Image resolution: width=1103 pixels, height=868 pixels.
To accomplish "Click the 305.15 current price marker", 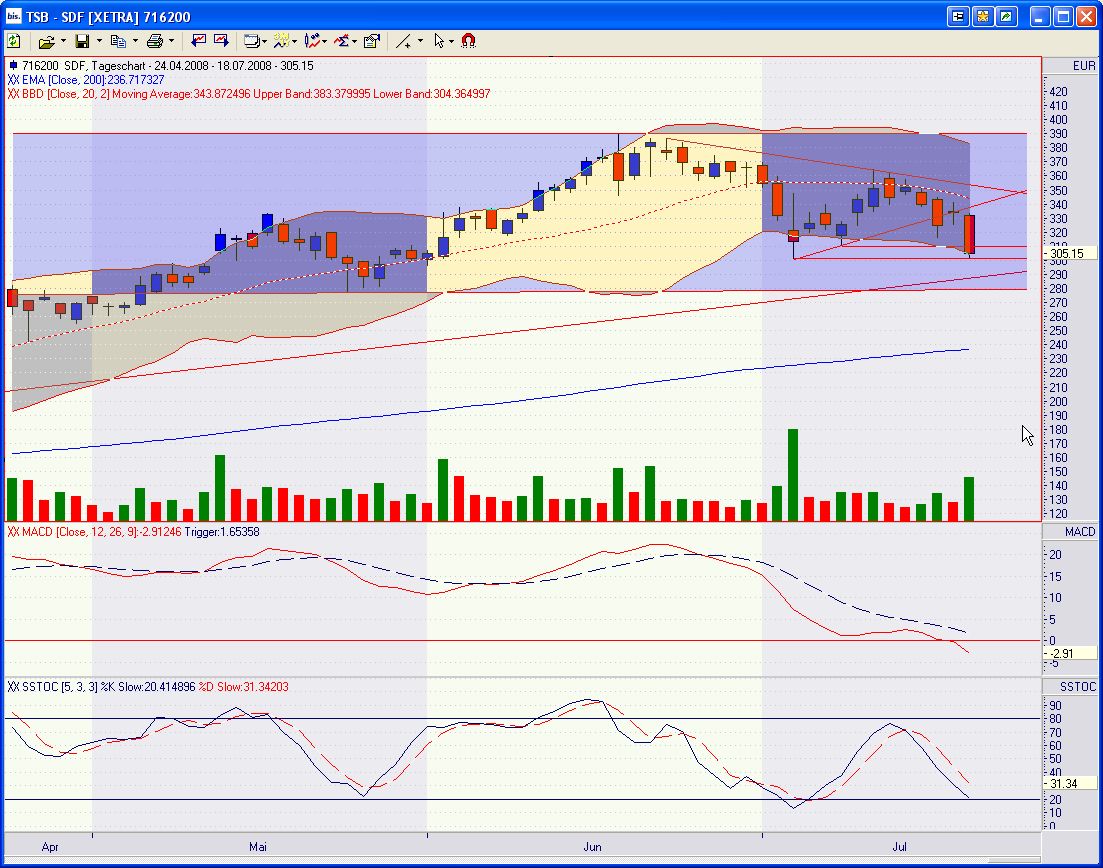I will click(1069, 253).
